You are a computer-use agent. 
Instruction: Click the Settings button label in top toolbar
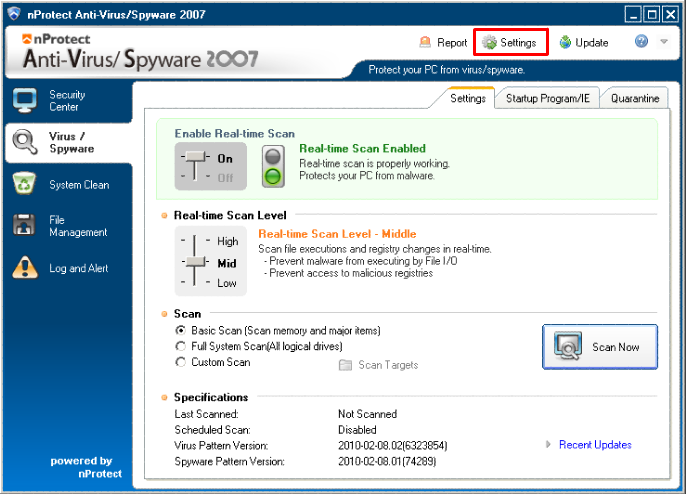pos(518,42)
